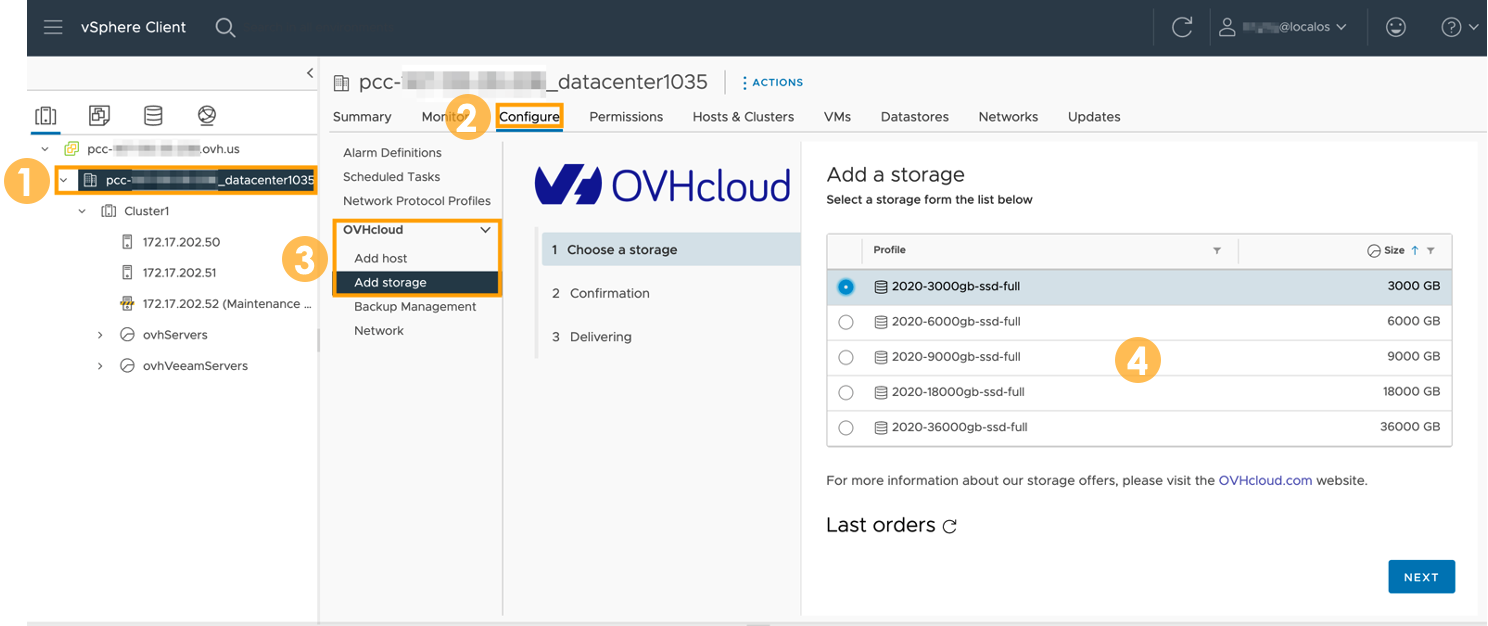1488x626 pixels.
Task: Select host 172.17.202.51
Action: [179, 272]
